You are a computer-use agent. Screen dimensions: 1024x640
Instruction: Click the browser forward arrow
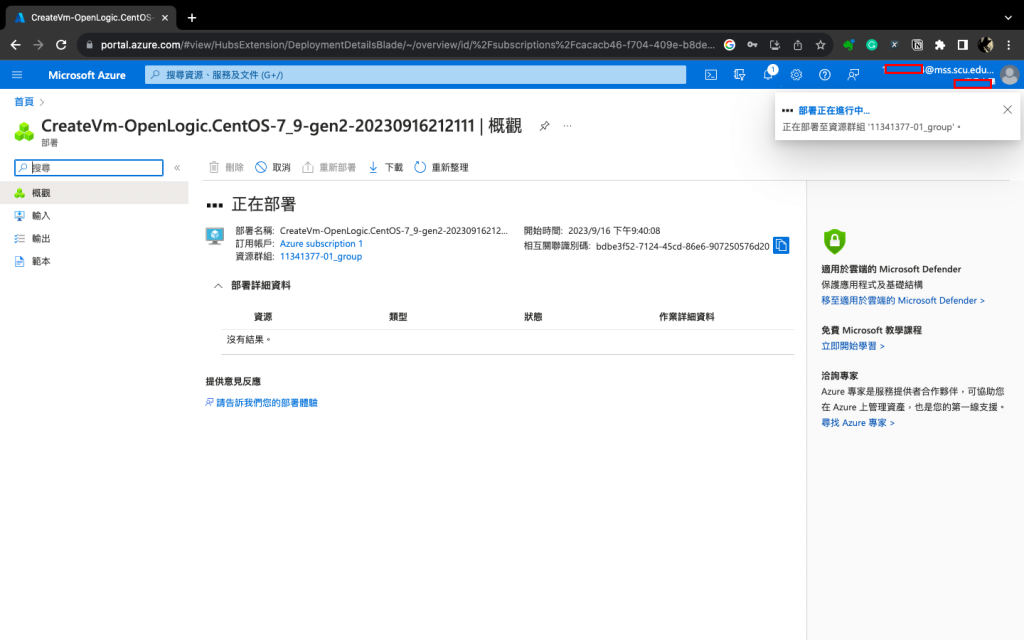pos(38,45)
